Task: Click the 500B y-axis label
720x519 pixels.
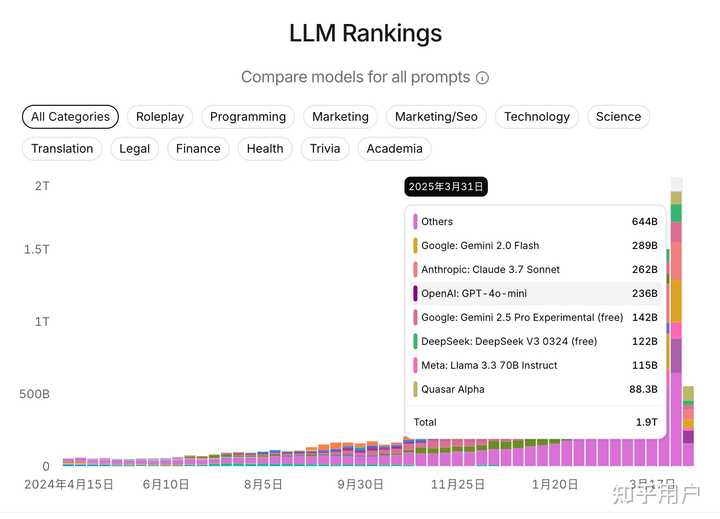Action: tap(34, 394)
